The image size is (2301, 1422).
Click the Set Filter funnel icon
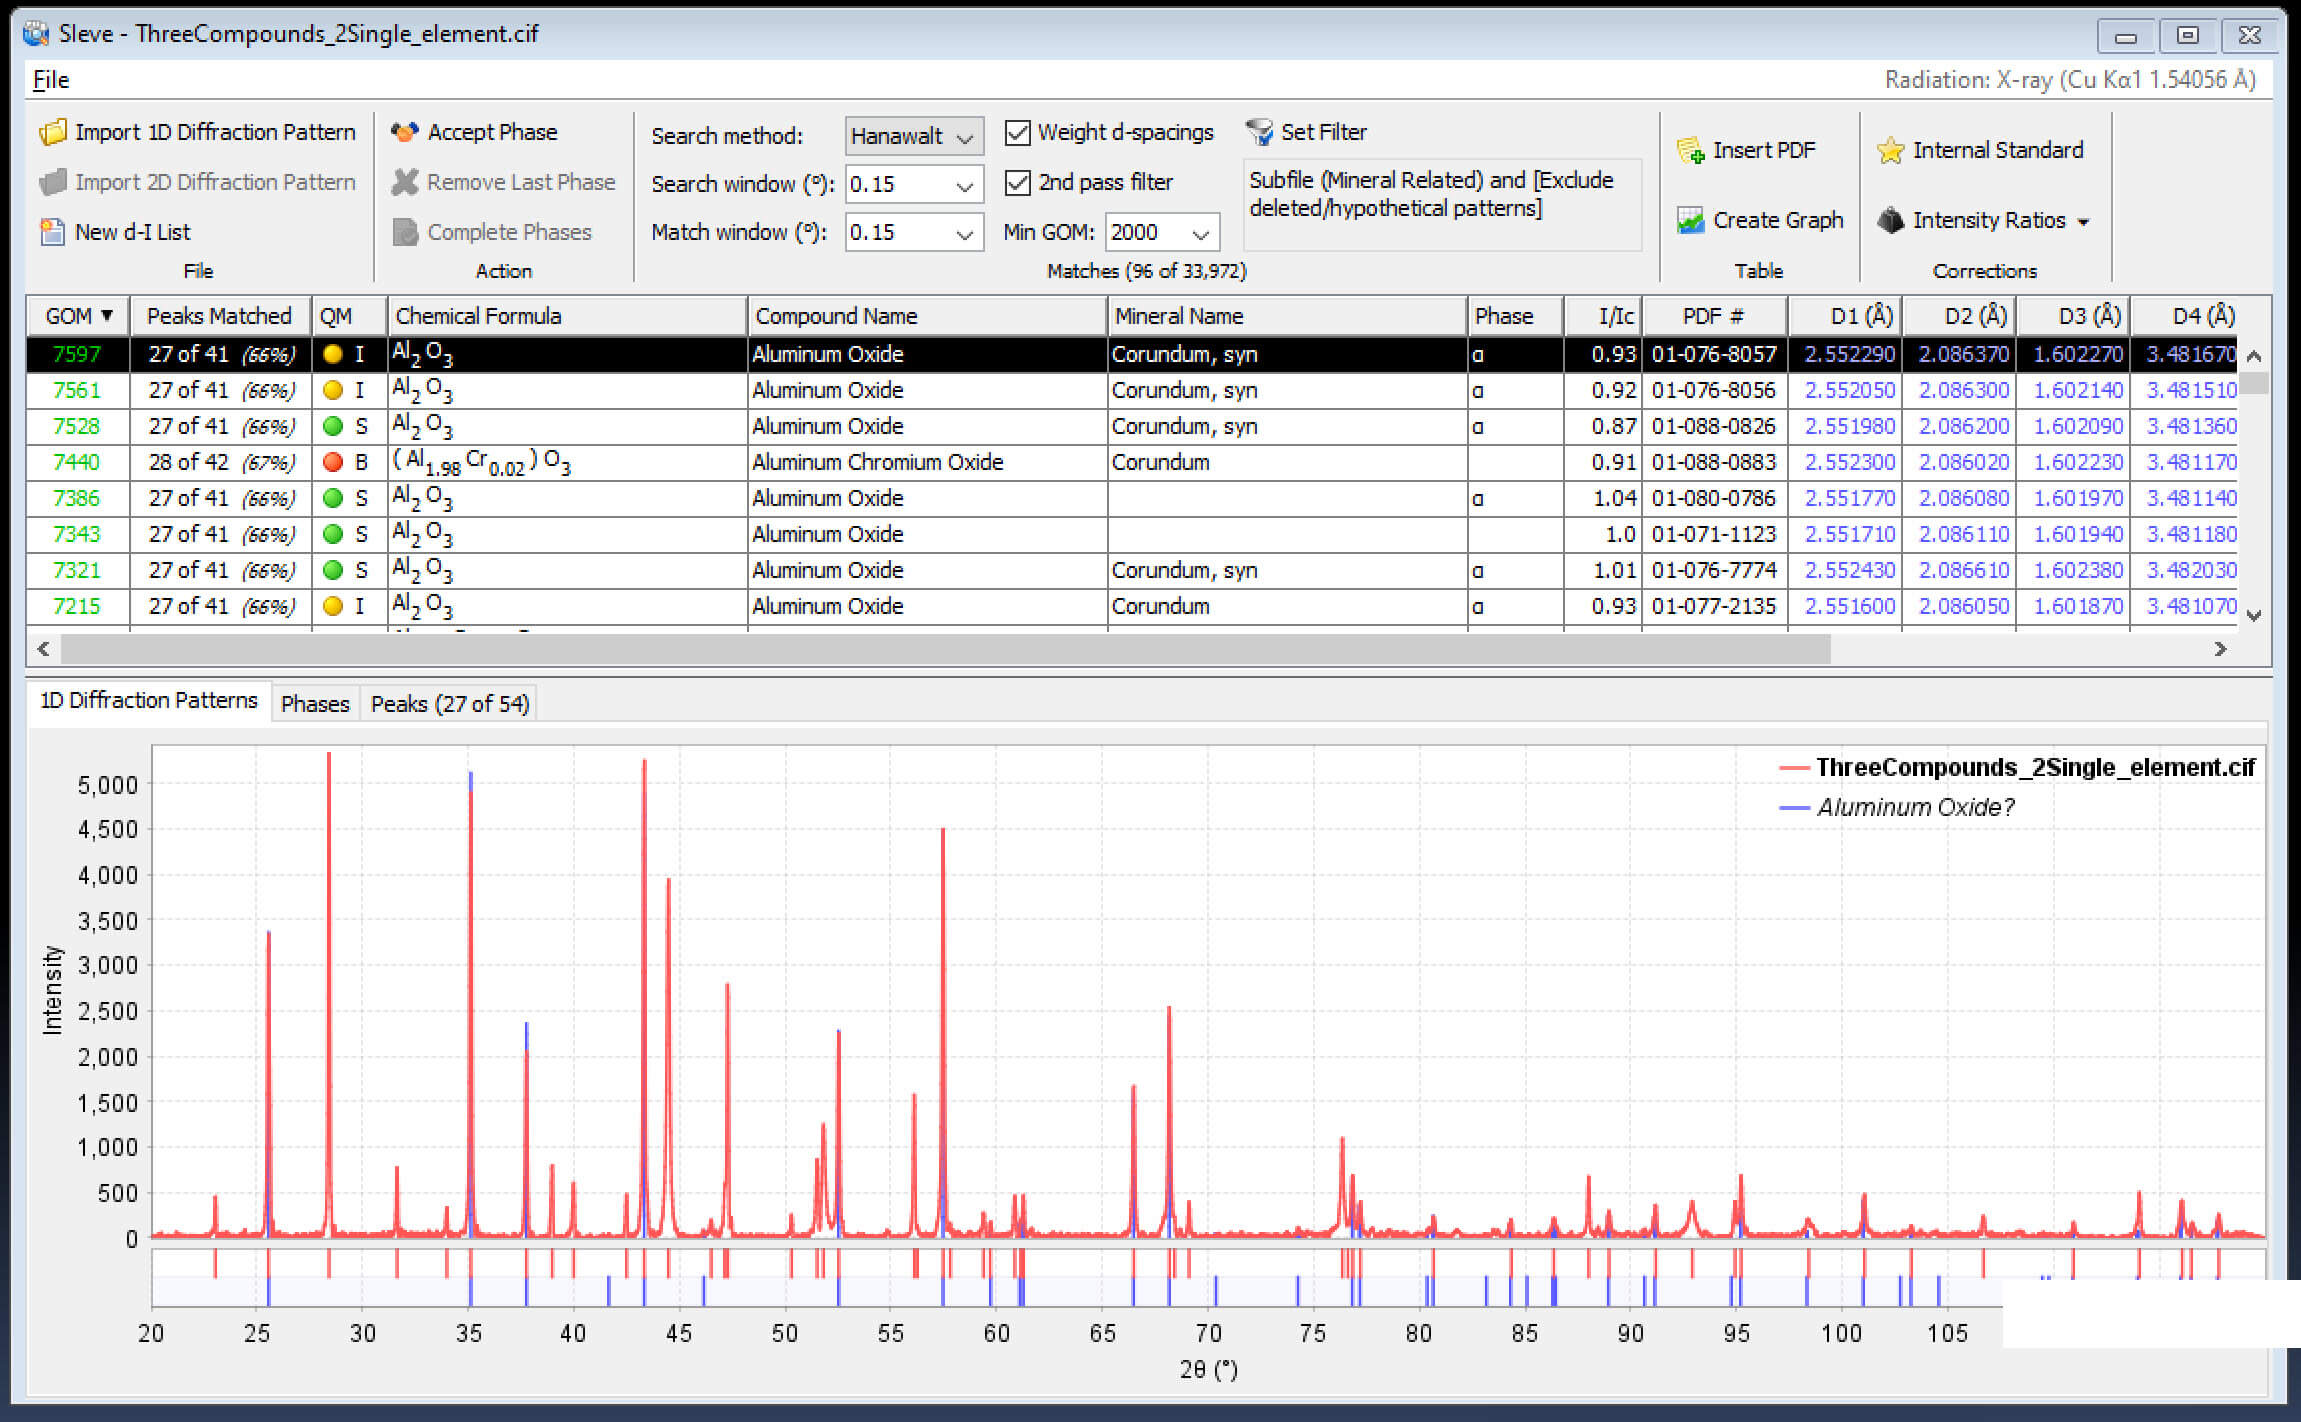point(1259,132)
